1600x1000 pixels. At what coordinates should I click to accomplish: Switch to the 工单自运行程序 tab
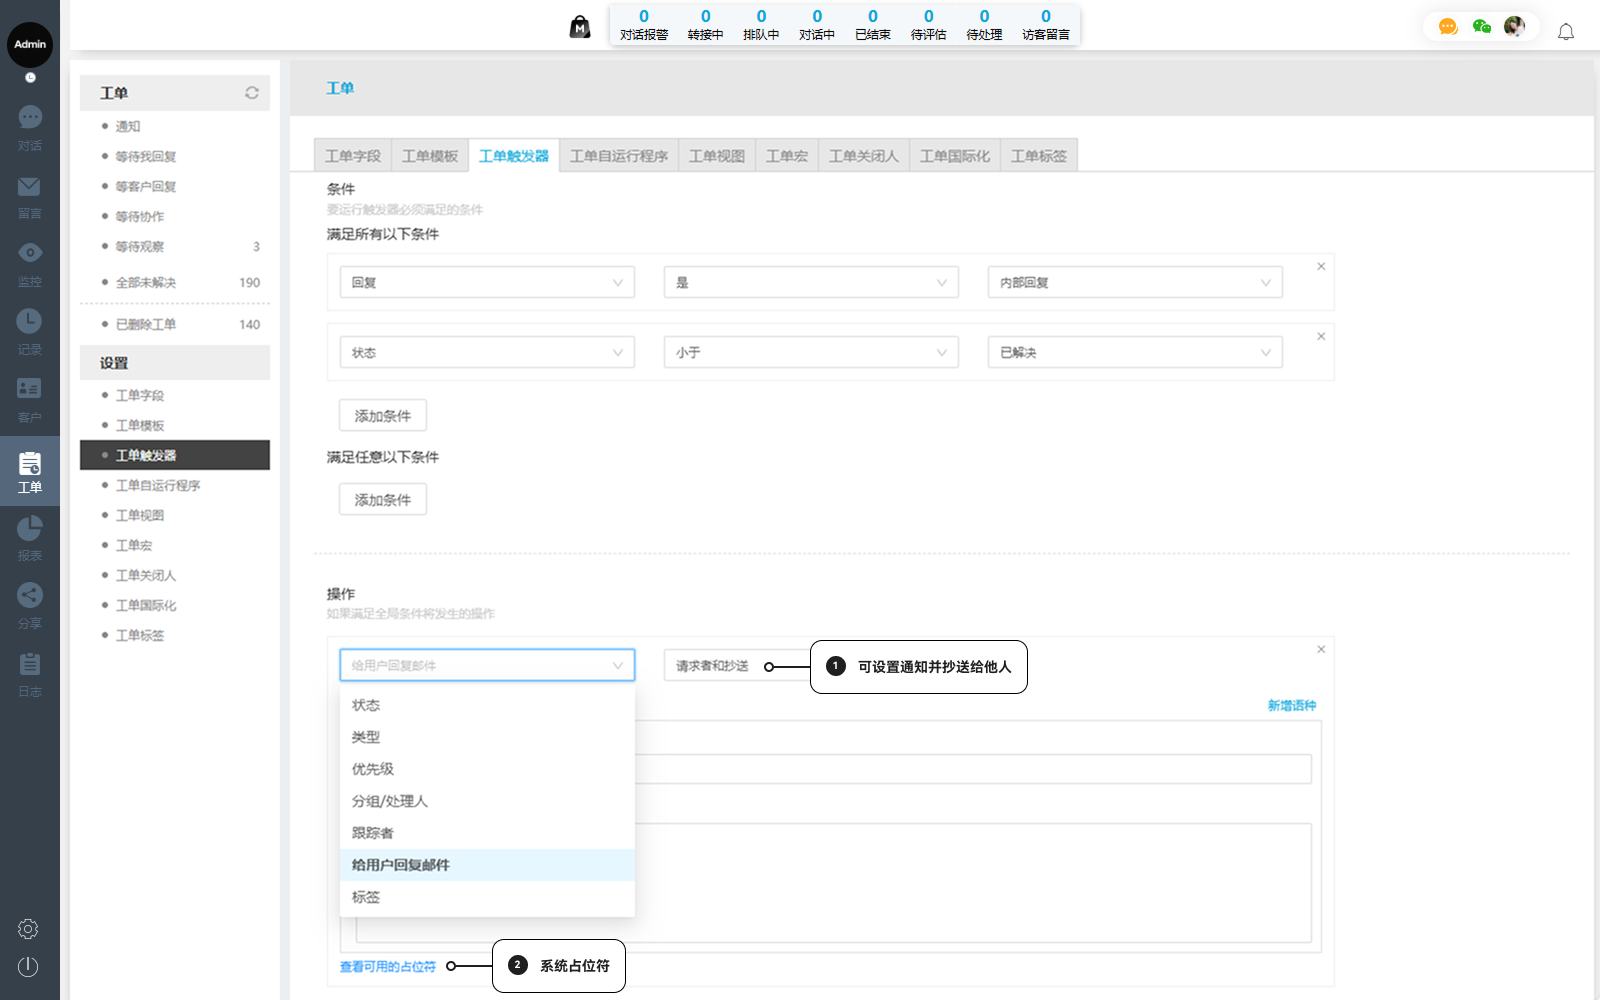(618, 156)
